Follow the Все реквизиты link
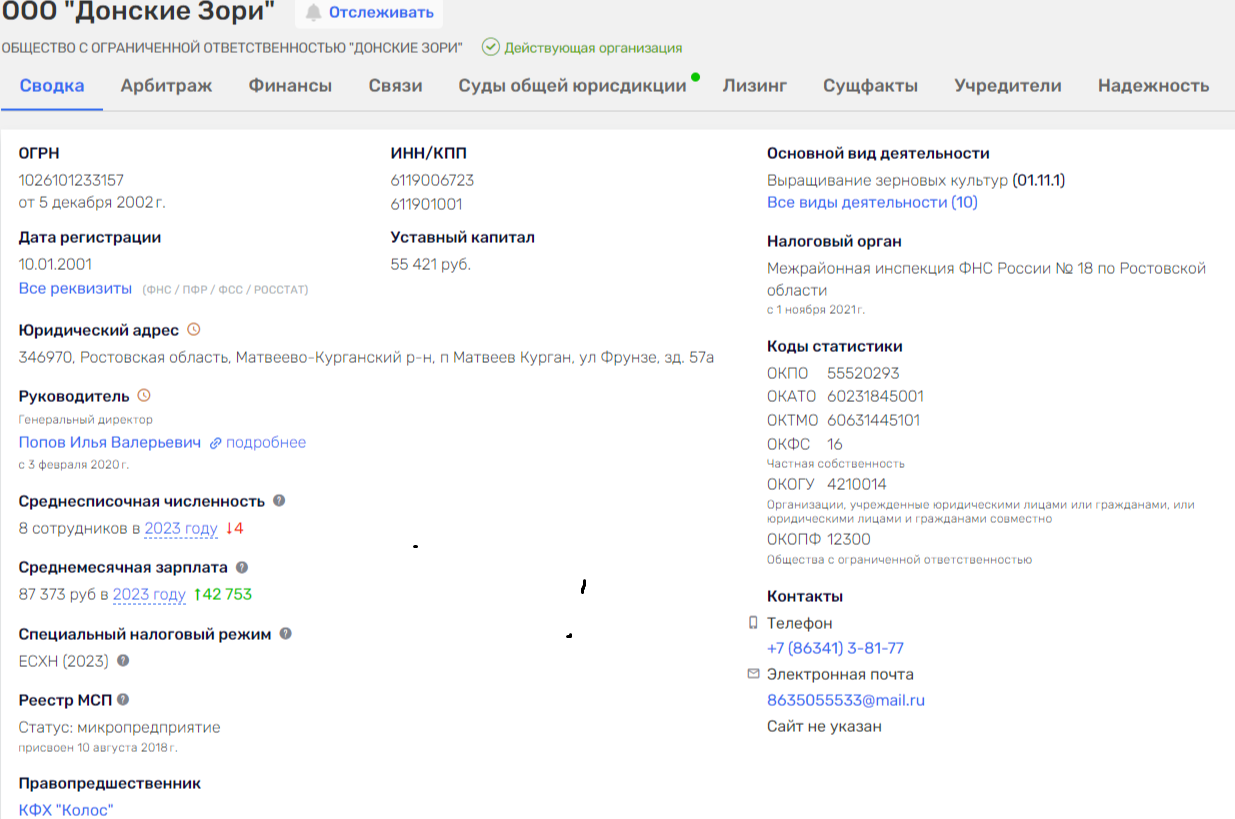Viewport: 1235px width, 819px height. tap(75, 288)
